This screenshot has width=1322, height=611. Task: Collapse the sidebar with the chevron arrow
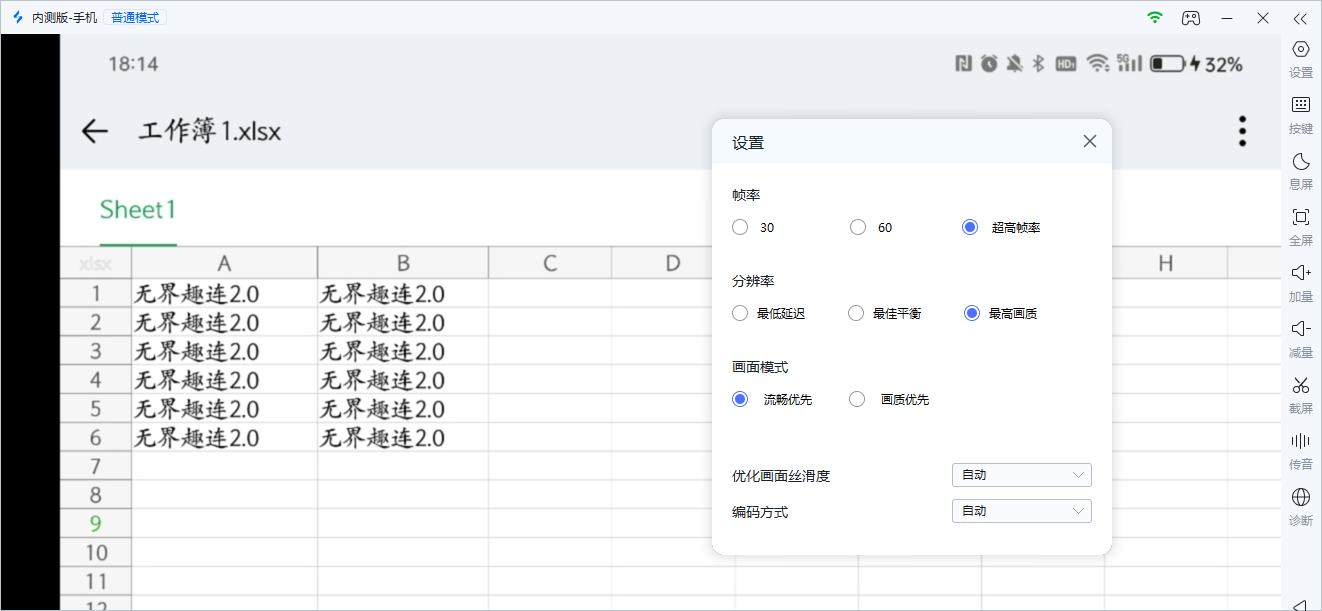tap(1300, 17)
